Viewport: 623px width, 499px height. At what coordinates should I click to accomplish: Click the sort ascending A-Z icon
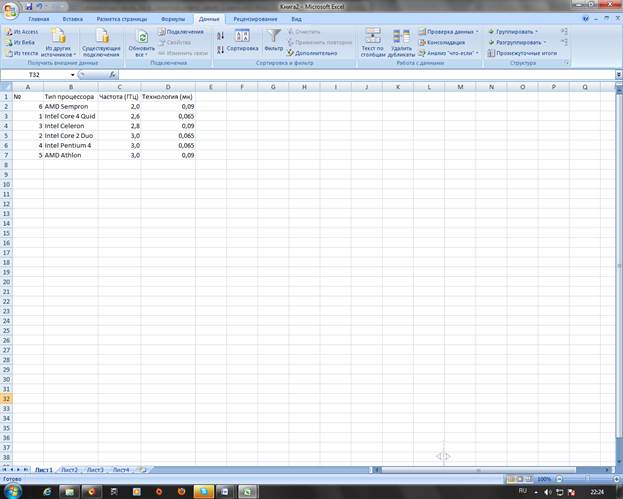pyautogui.click(x=221, y=36)
